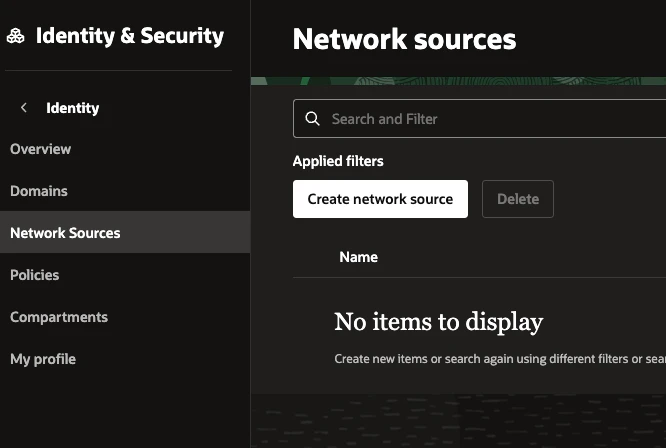Click the Identity & Security heading
The width and height of the screenshot is (666, 448).
(130, 36)
